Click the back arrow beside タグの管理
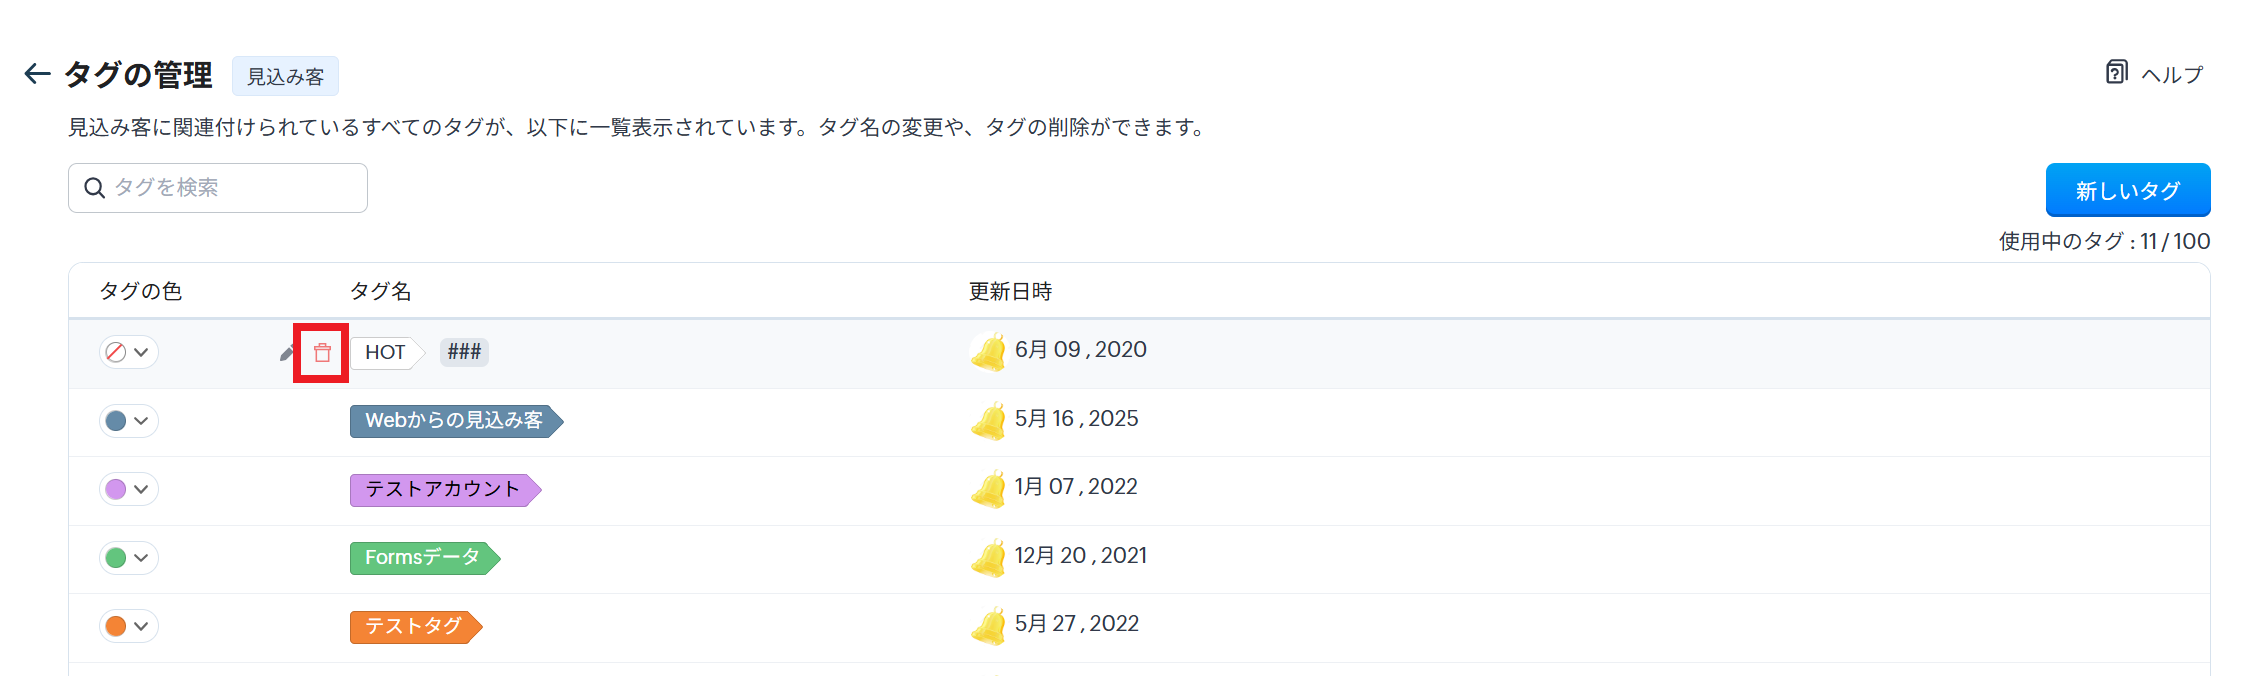 pyautogui.click(x=37, y=74)
